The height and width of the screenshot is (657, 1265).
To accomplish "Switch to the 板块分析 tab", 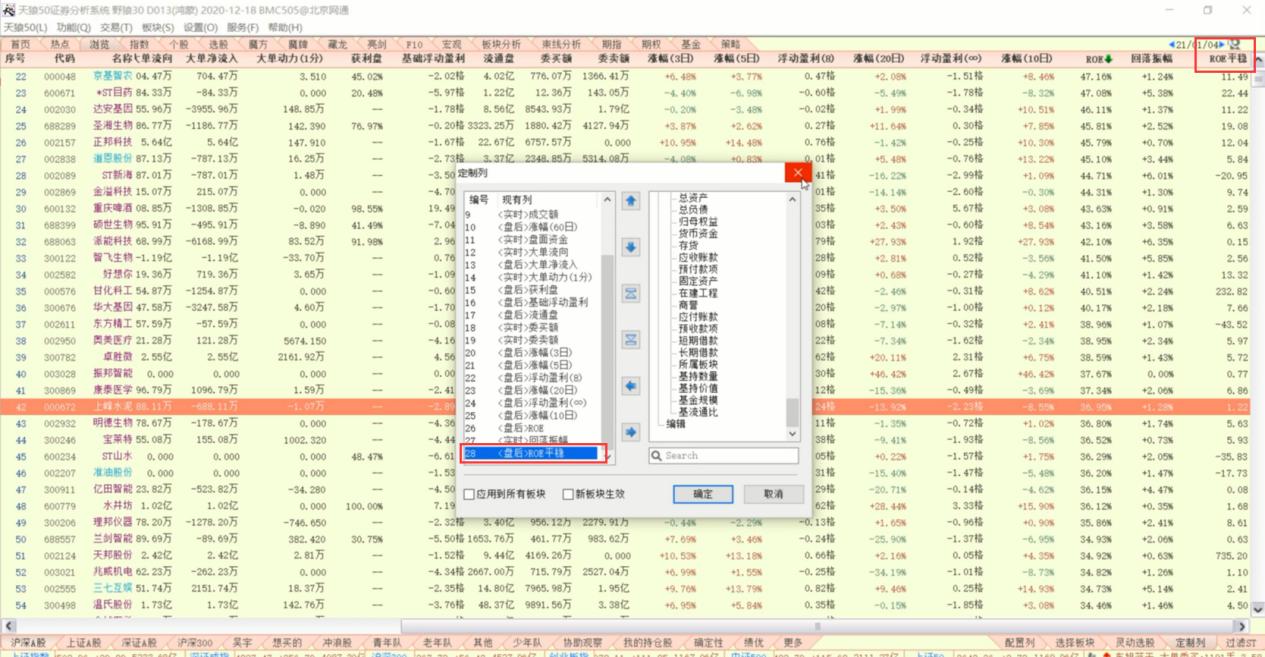I will tap(501, 44).
